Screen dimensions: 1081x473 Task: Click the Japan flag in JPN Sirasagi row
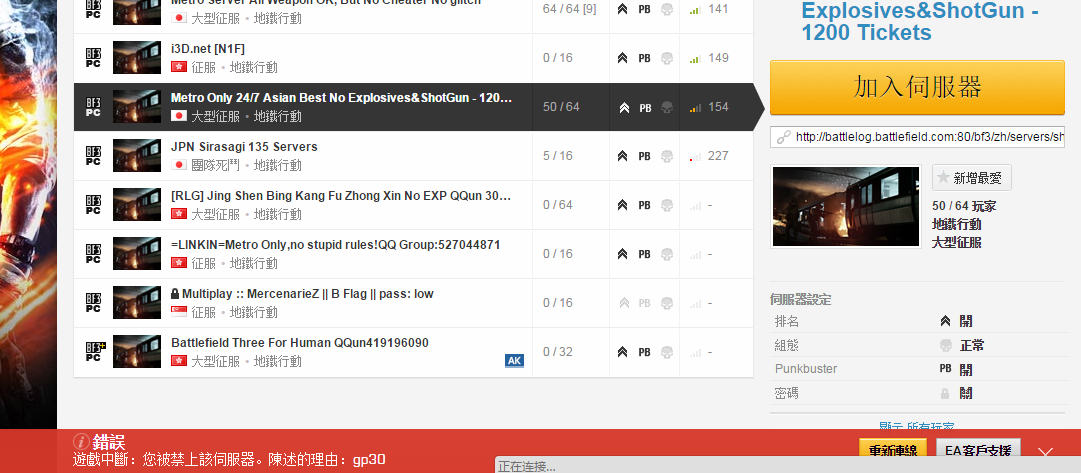[x=179, y=165]
